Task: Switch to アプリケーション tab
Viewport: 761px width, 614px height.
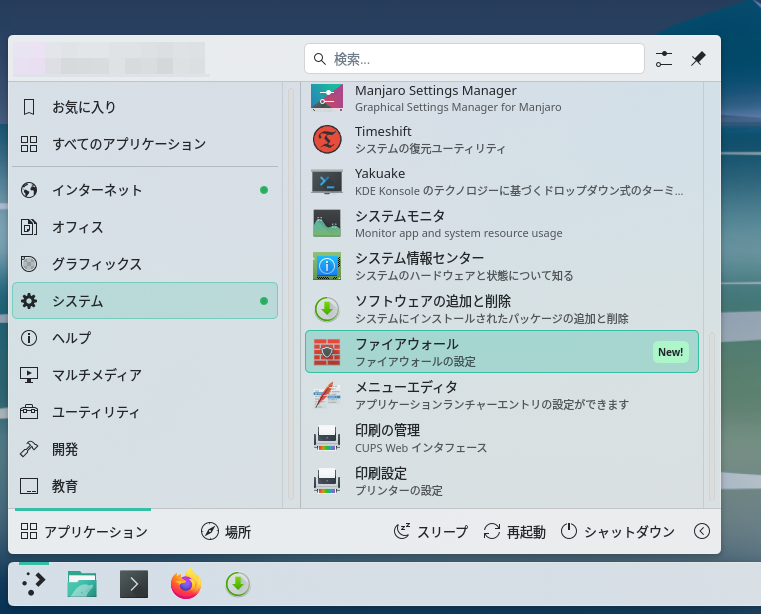Action: (84, 532)
